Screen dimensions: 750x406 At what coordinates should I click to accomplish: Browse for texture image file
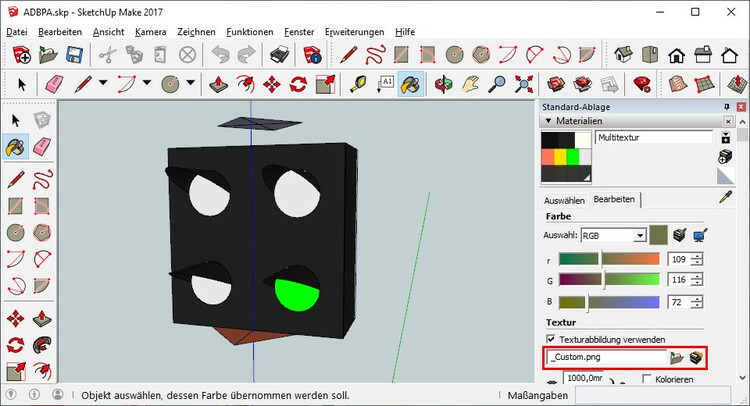(x=677, y=356)
